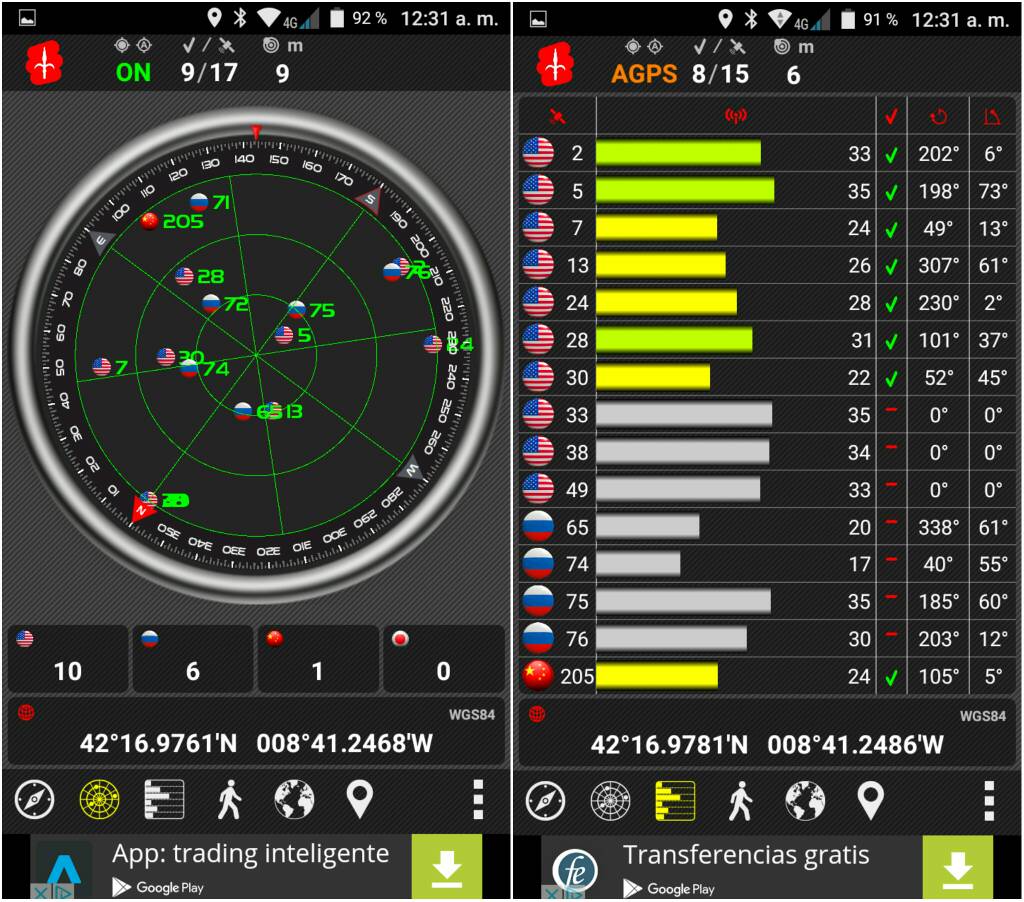Tap green checkmark for satellite 7
Viewport: 1024px width, 902px height.
pos(891,230)
